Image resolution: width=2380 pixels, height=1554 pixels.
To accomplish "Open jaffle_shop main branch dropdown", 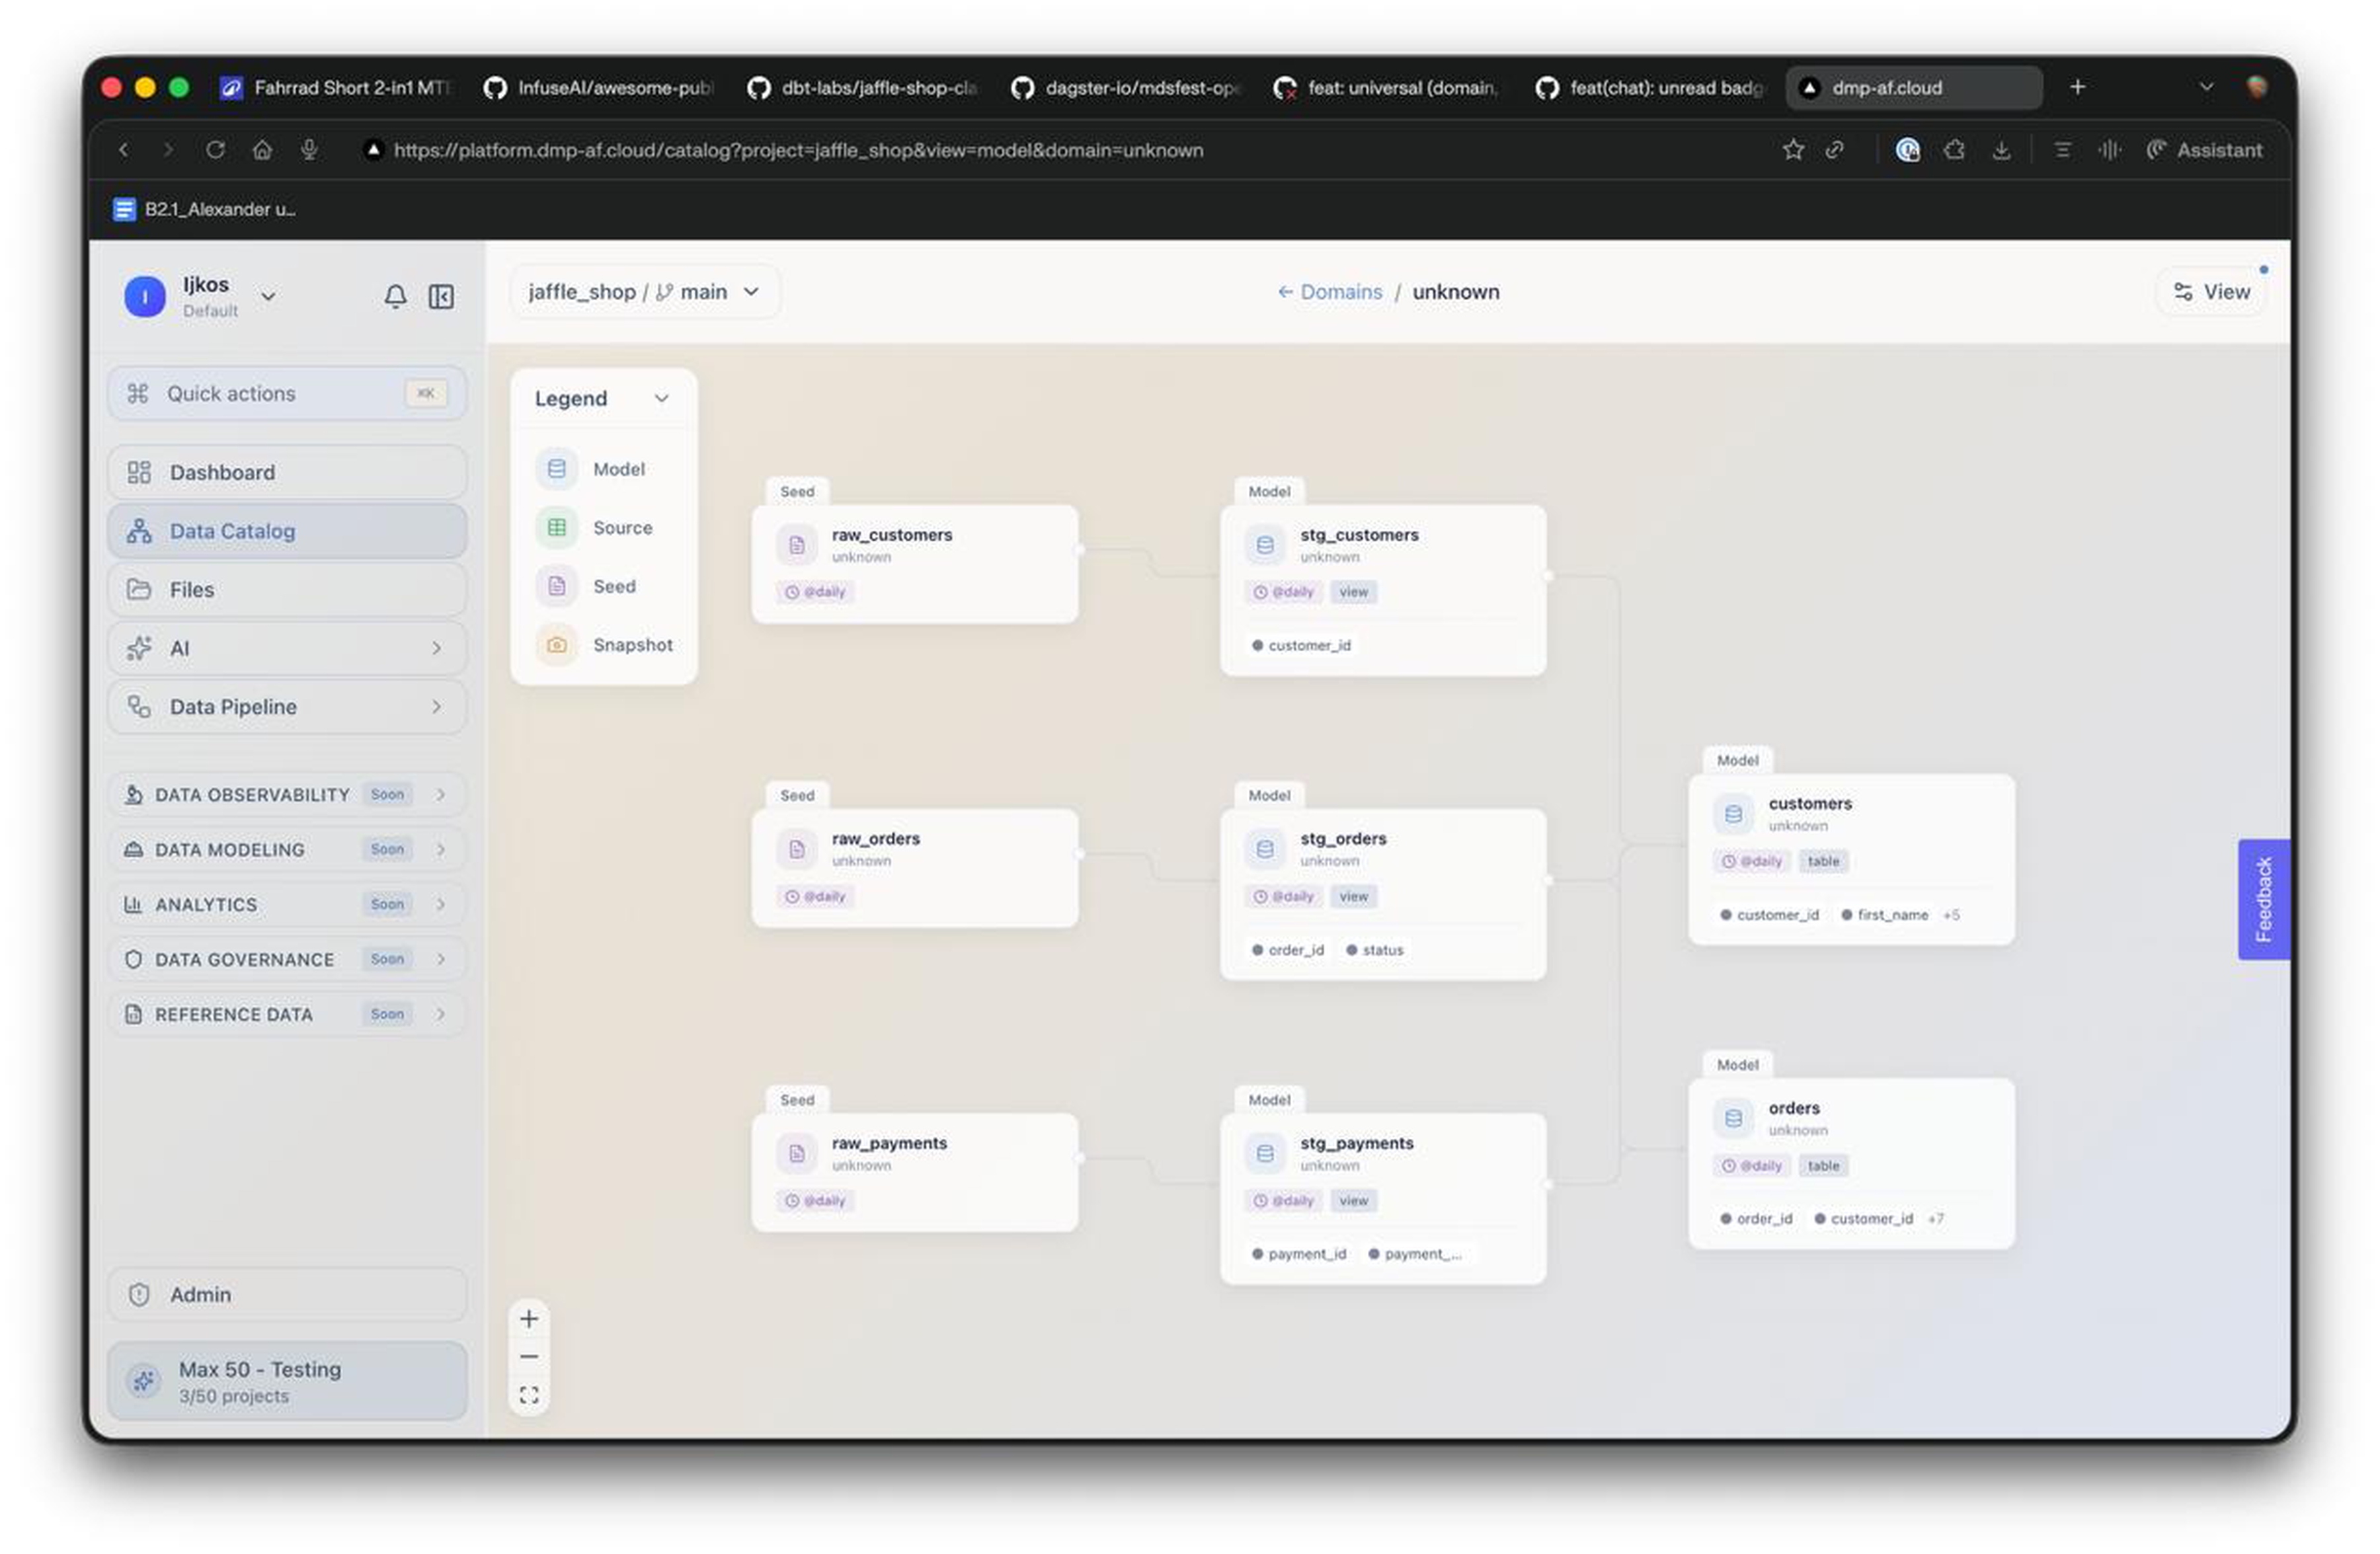I will pyautogui.click(x=644, y=292).
